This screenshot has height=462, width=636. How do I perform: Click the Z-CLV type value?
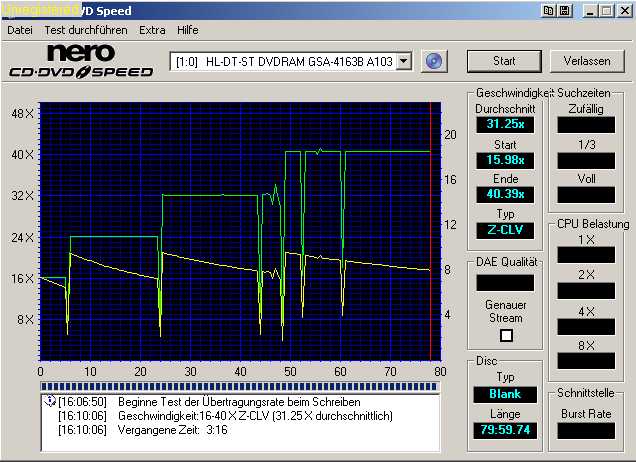(x=505, y=230)
